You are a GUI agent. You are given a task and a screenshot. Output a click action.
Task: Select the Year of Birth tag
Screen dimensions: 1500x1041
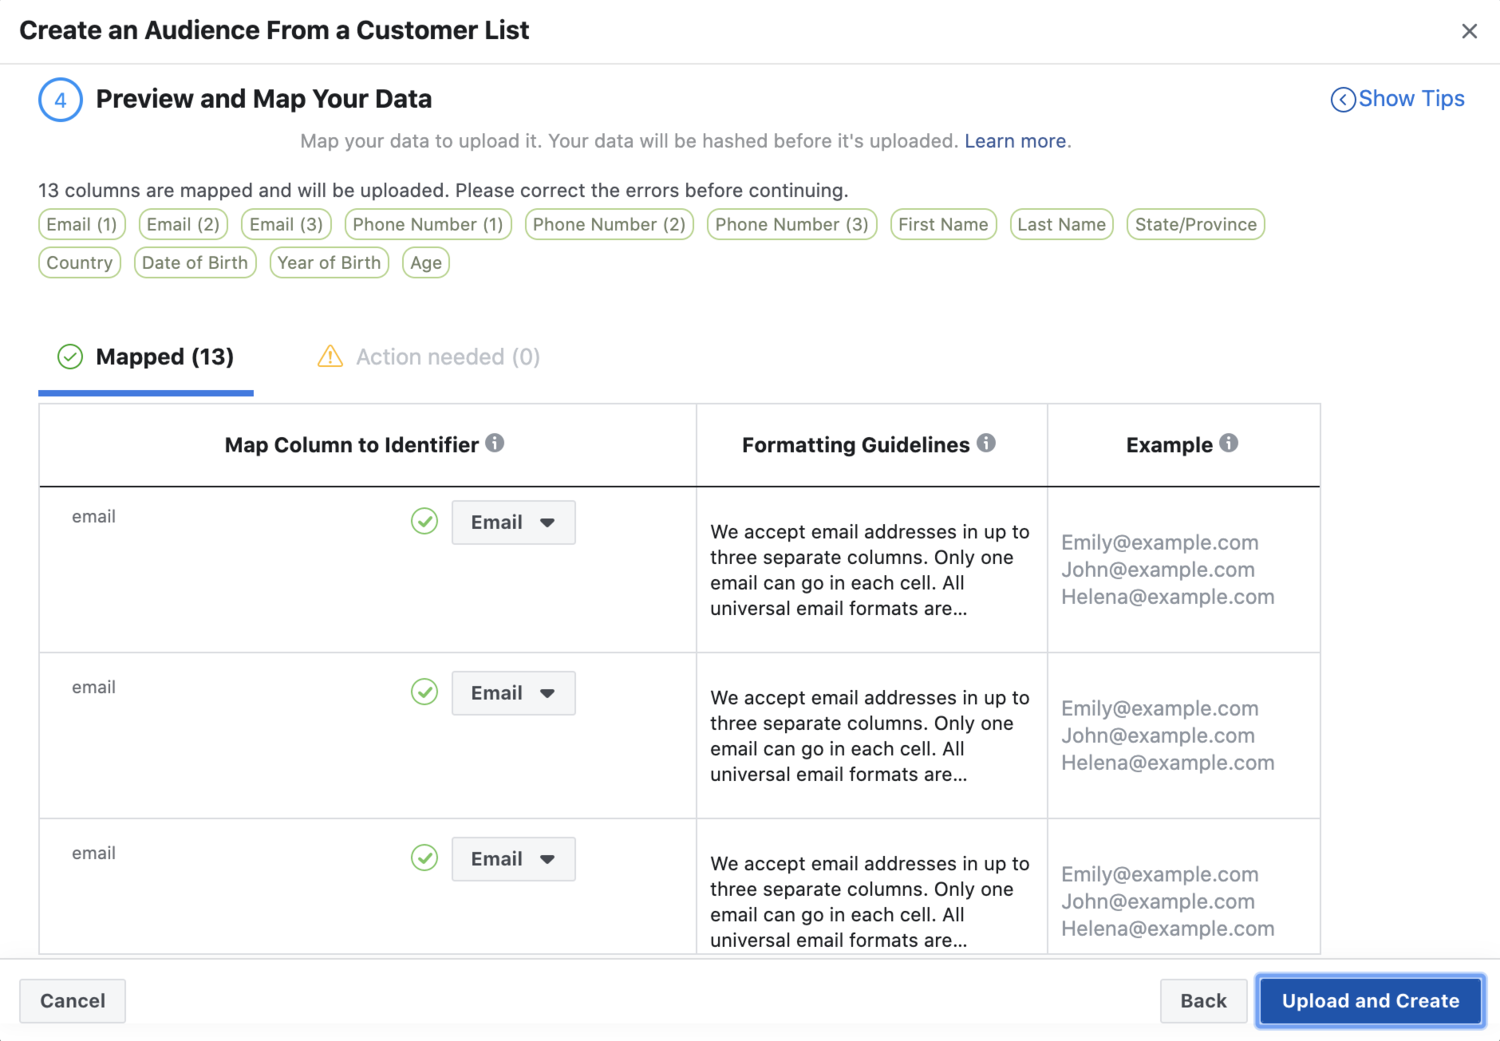(329, 262)
